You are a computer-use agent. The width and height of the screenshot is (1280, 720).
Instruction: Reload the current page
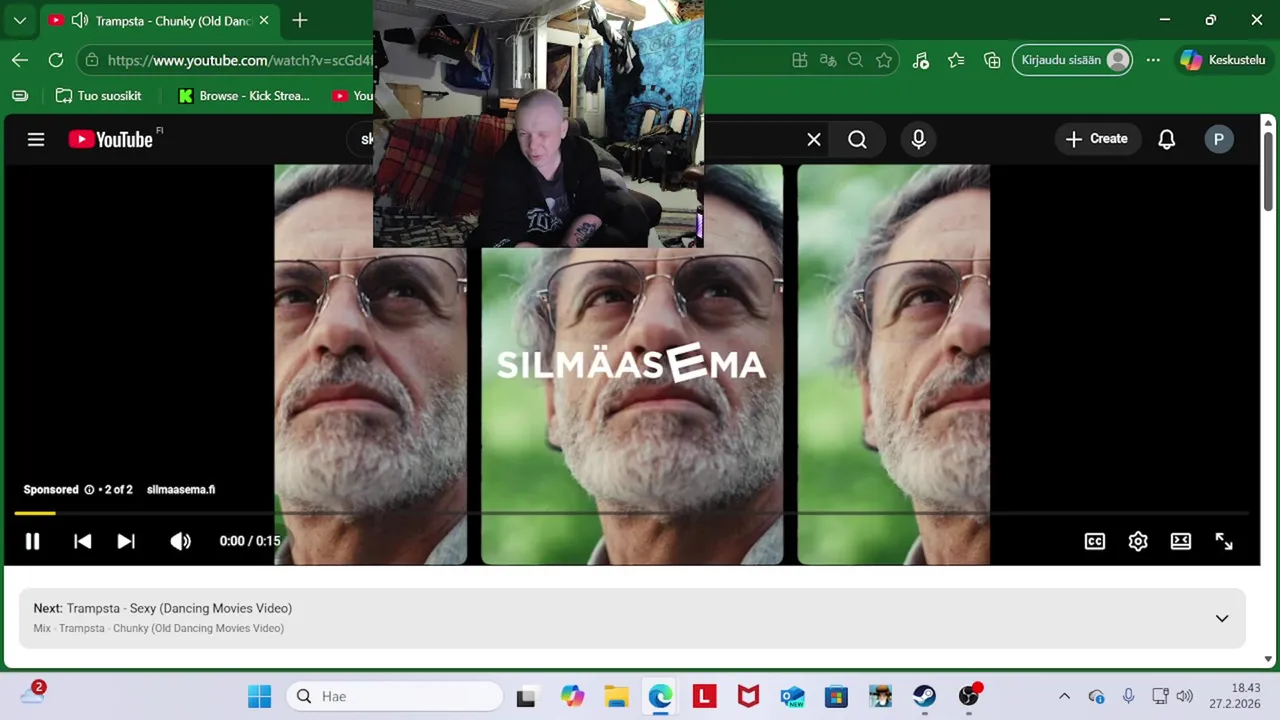[x=56, y=60]
